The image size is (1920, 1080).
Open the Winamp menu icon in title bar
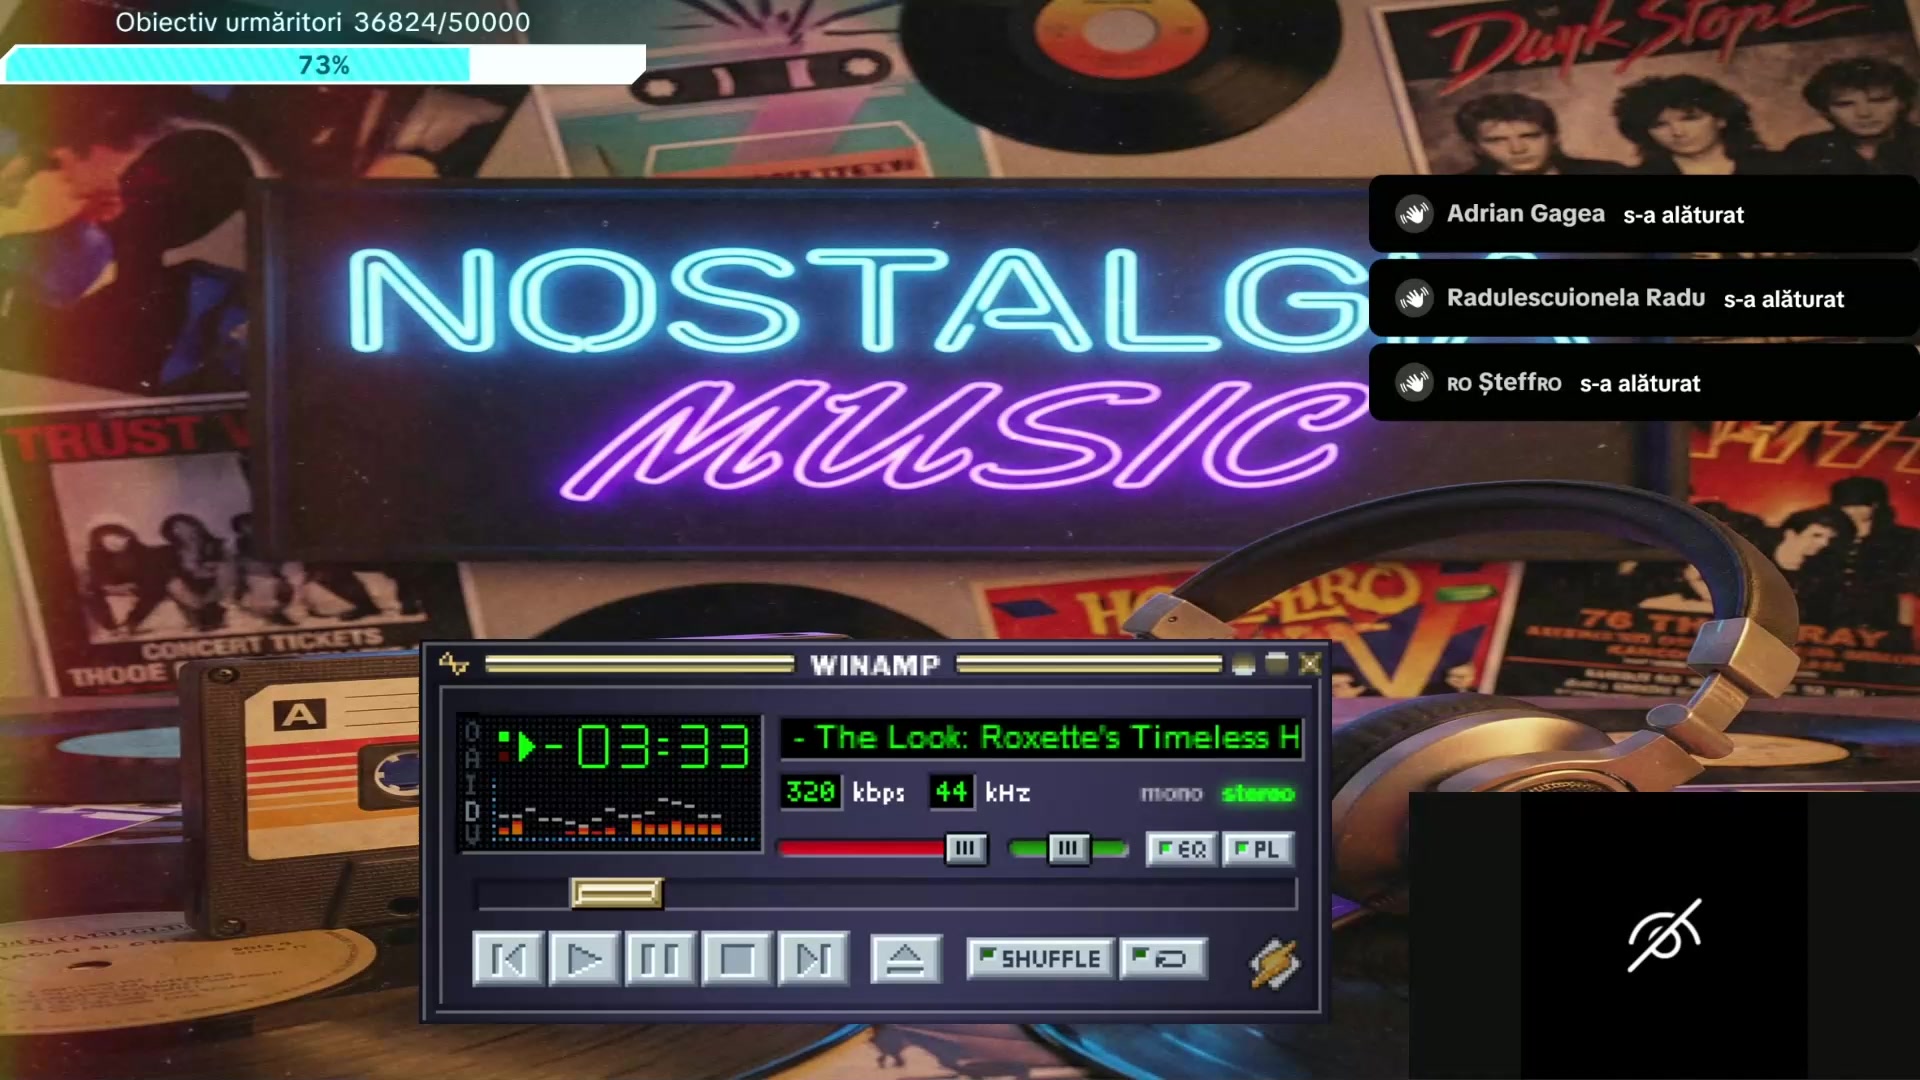454,664
